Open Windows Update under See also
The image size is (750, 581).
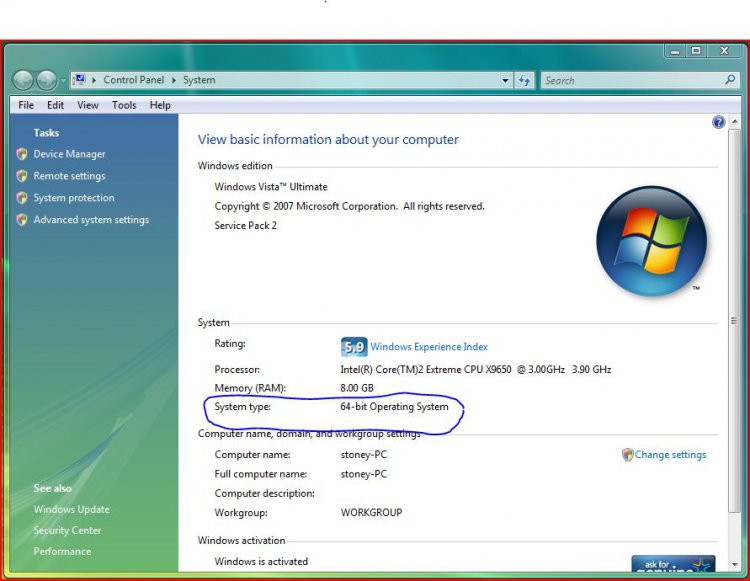click(x=72, y=509)
